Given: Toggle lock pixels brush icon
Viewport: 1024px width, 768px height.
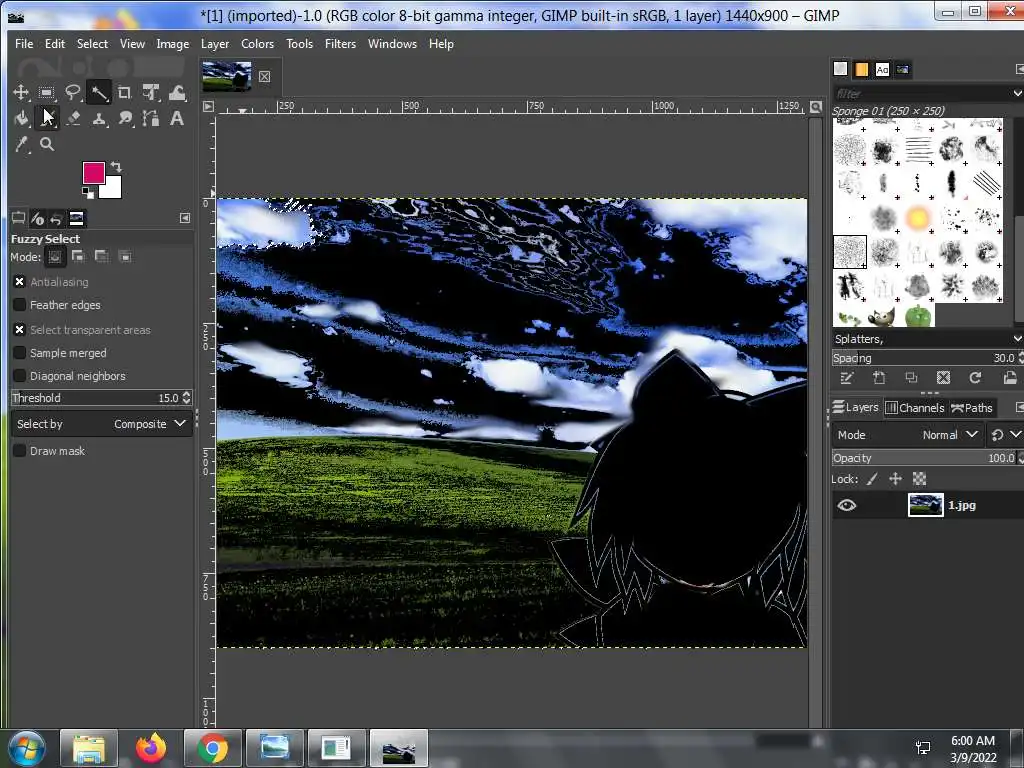Looking at the screenshot, I should point(872,479).
